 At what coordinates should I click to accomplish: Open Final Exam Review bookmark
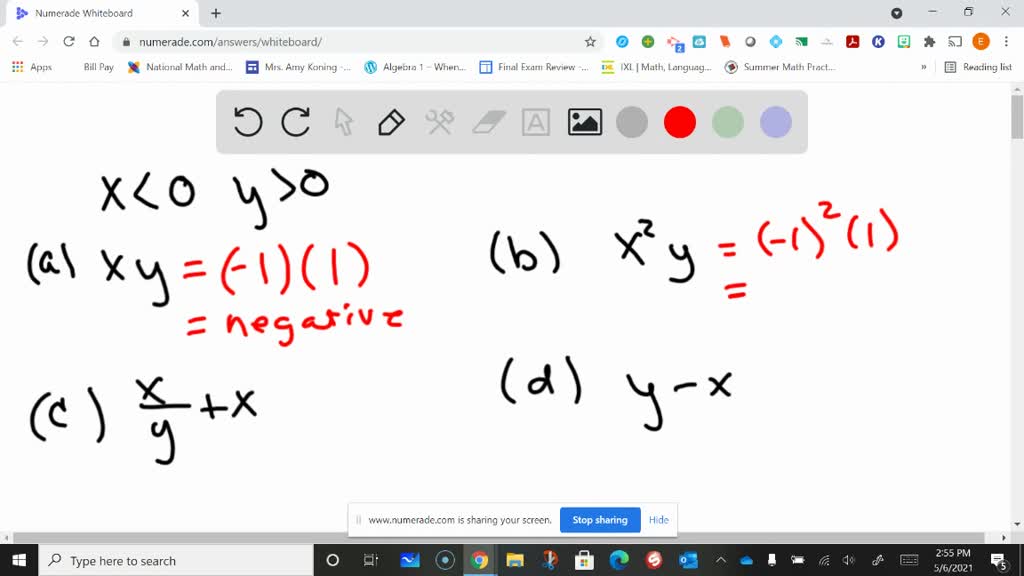pos(534,67)
